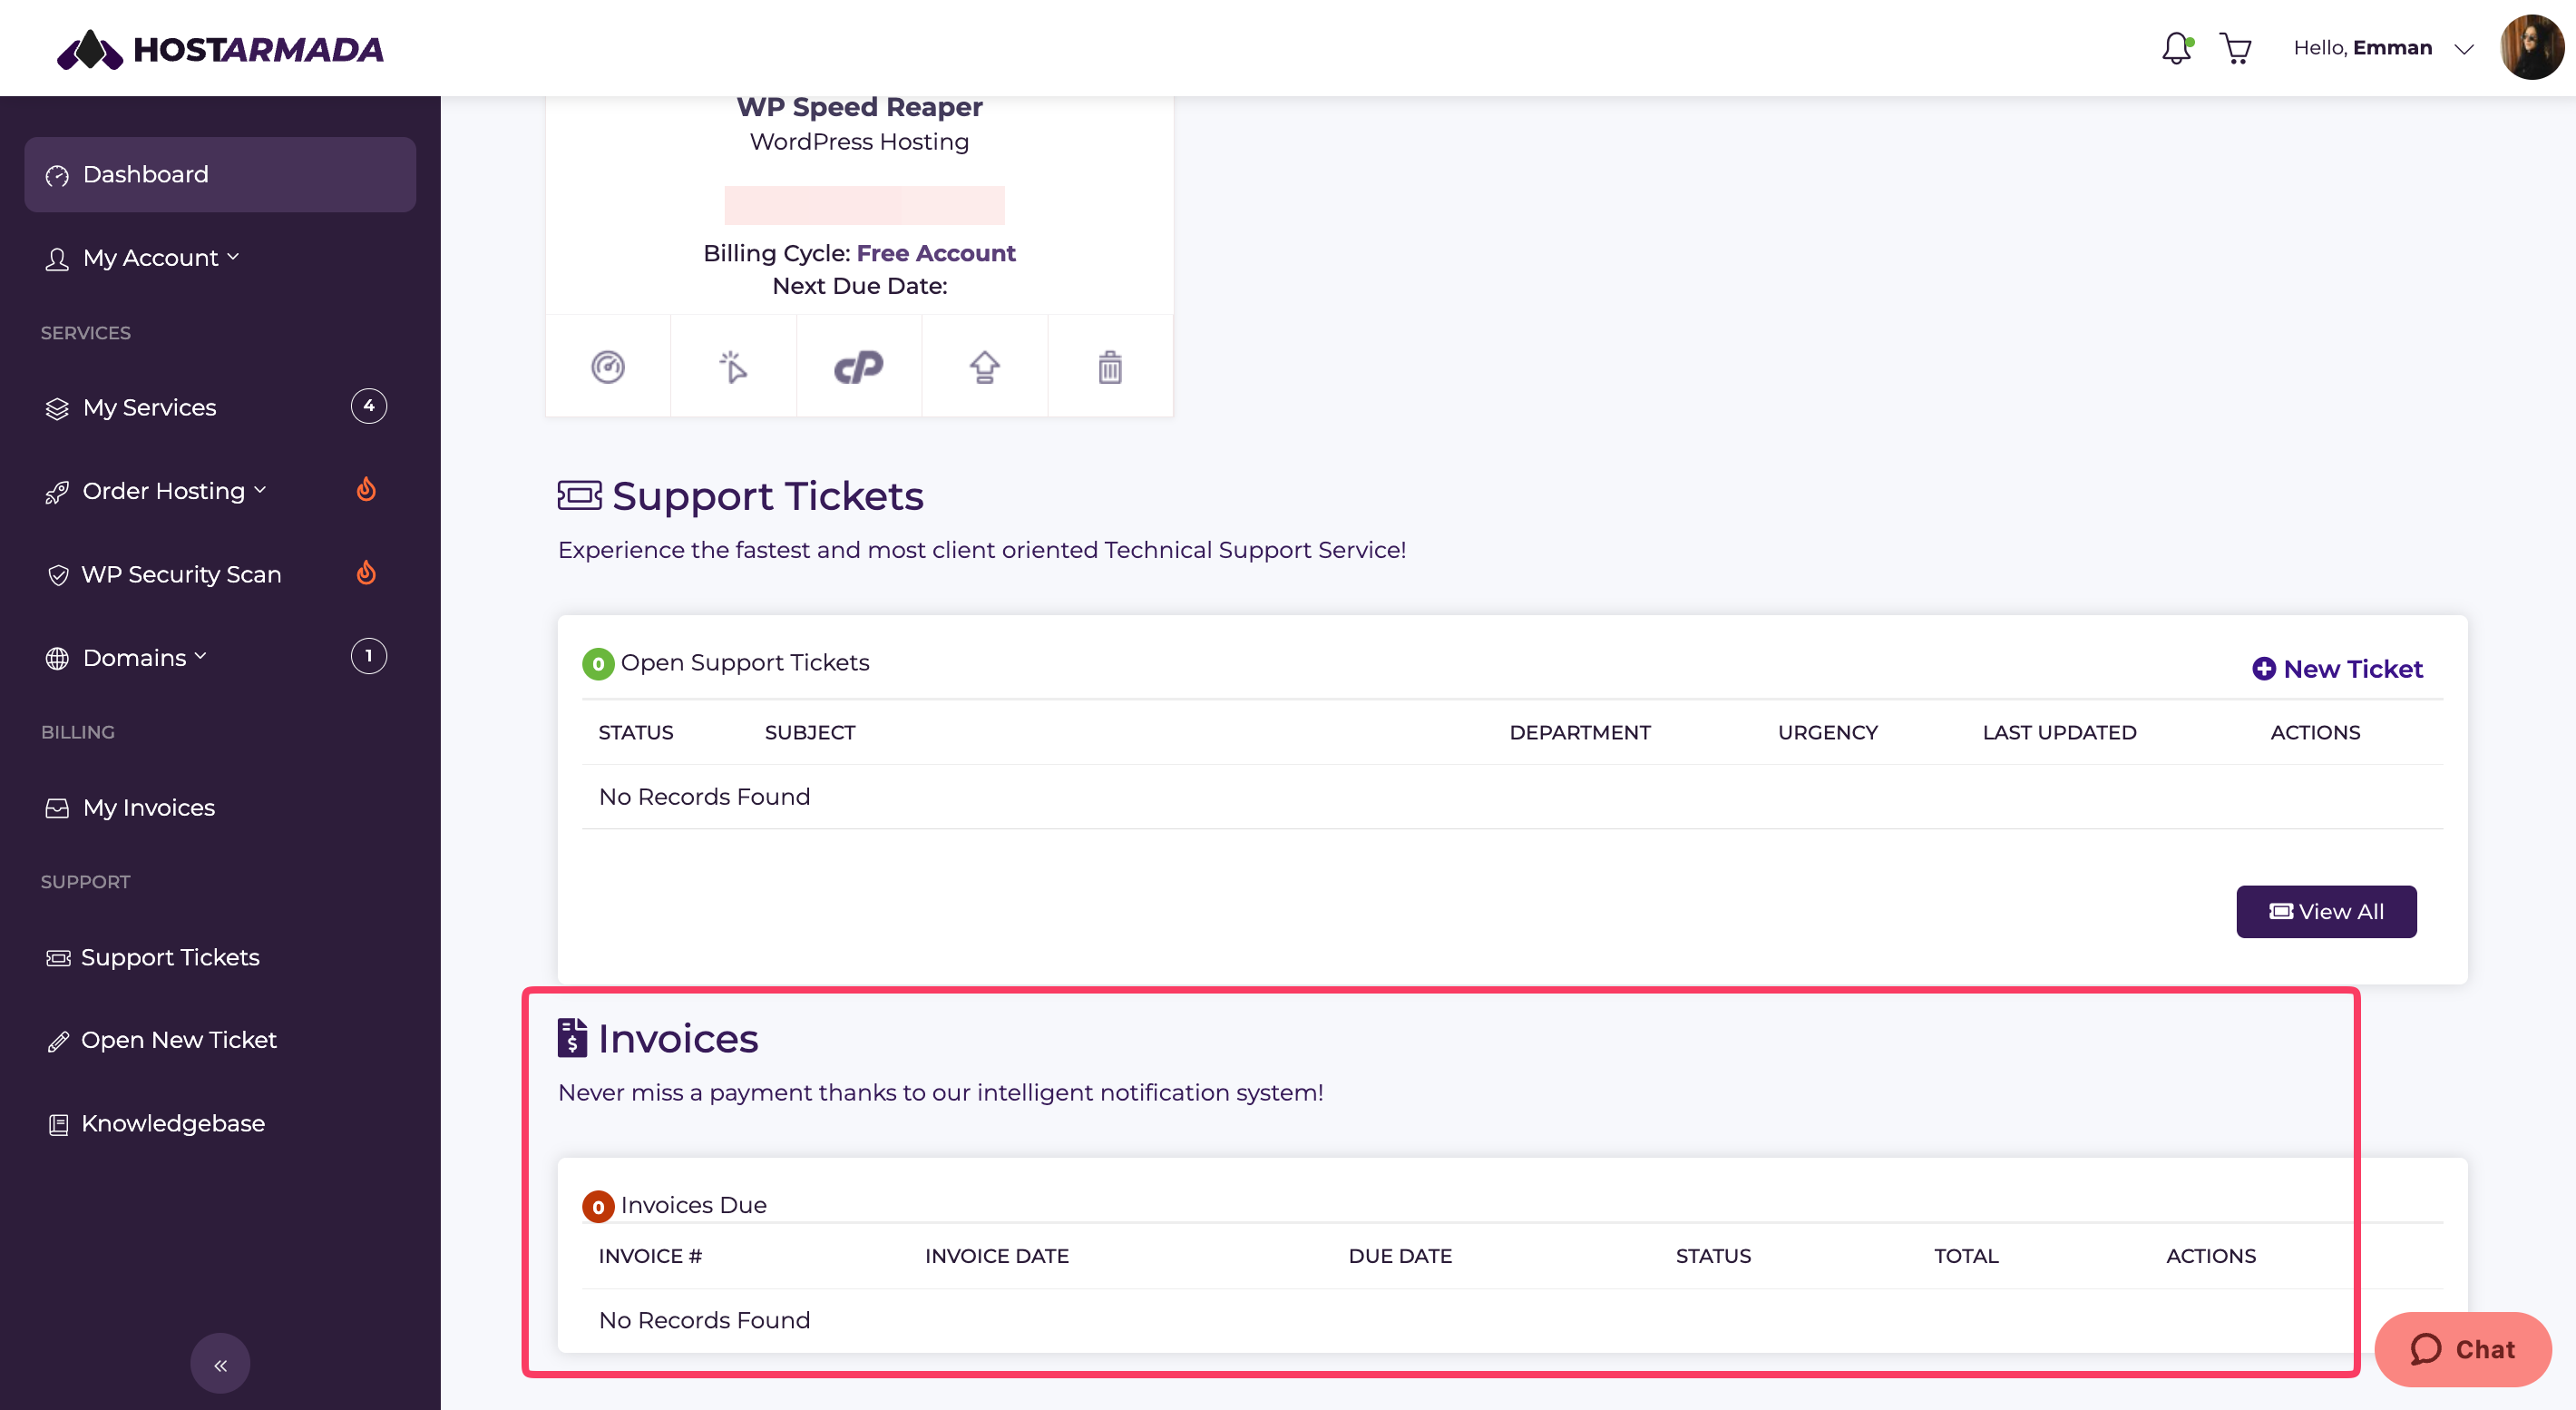2576x1410 pixels.
Task: Click the open tickets count badge 0
Action: coord(598,664)
